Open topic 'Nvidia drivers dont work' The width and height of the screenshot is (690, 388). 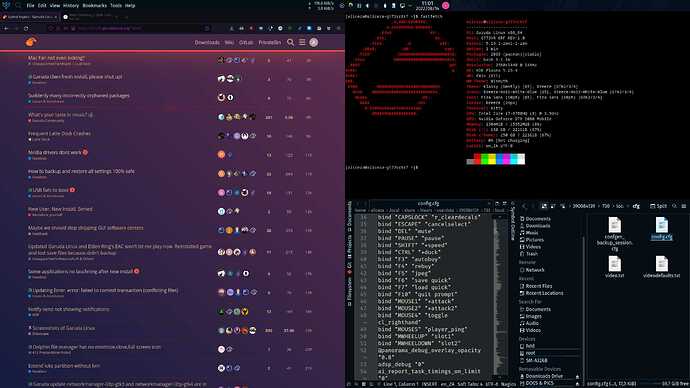point(55,152)
